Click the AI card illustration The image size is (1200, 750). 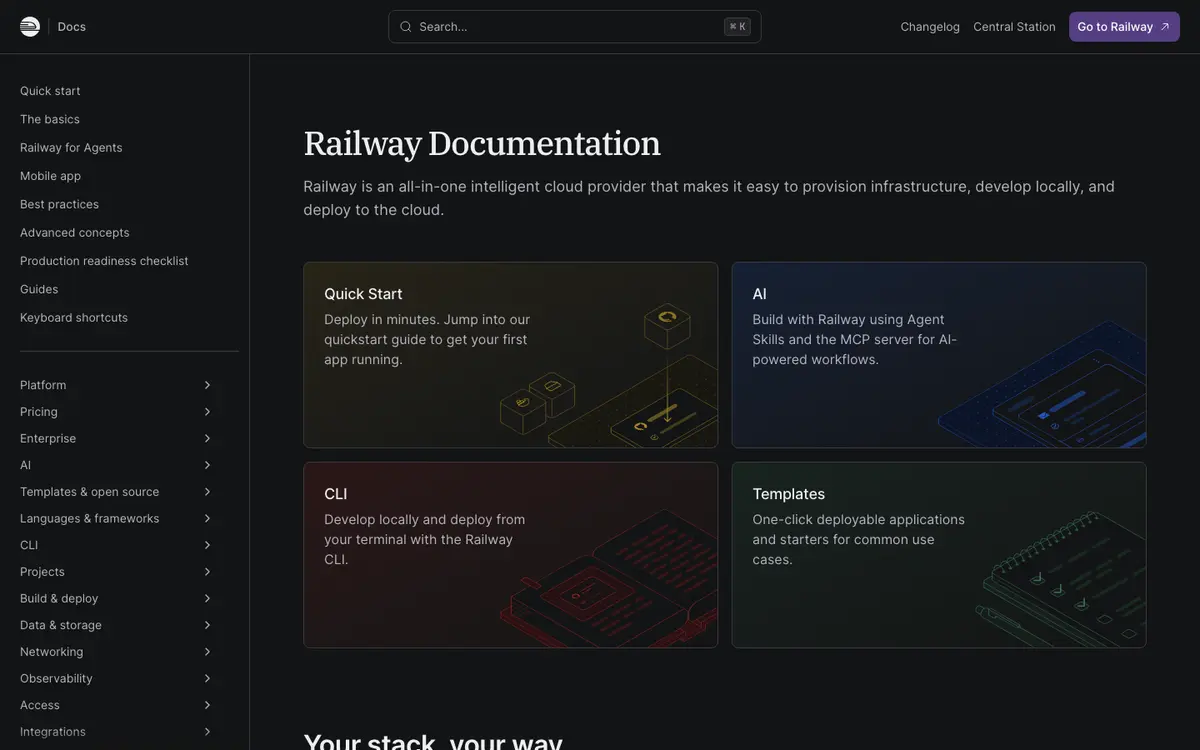click(1042, 385)
